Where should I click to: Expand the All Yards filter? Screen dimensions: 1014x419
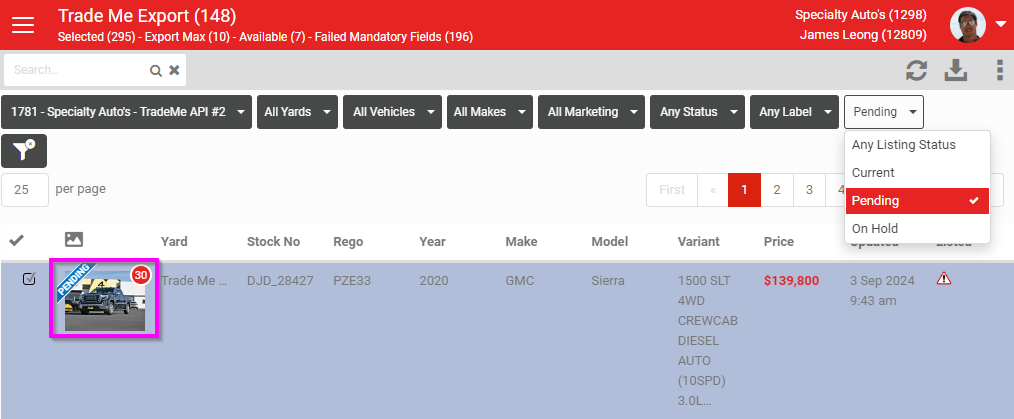point(297,112)
